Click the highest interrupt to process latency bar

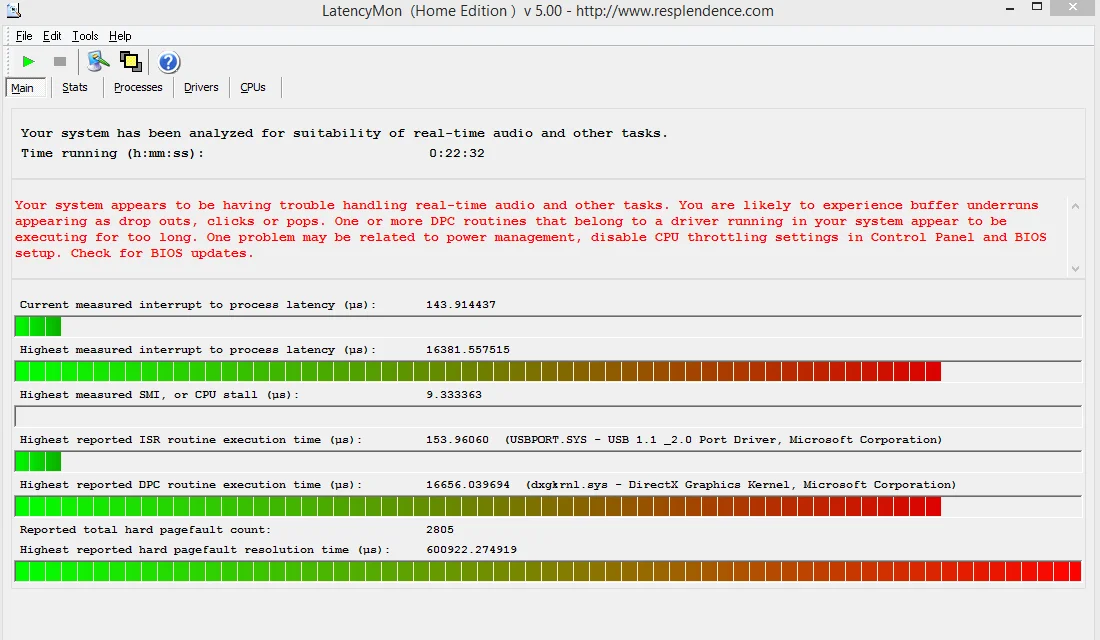click(x=548, y=371)
